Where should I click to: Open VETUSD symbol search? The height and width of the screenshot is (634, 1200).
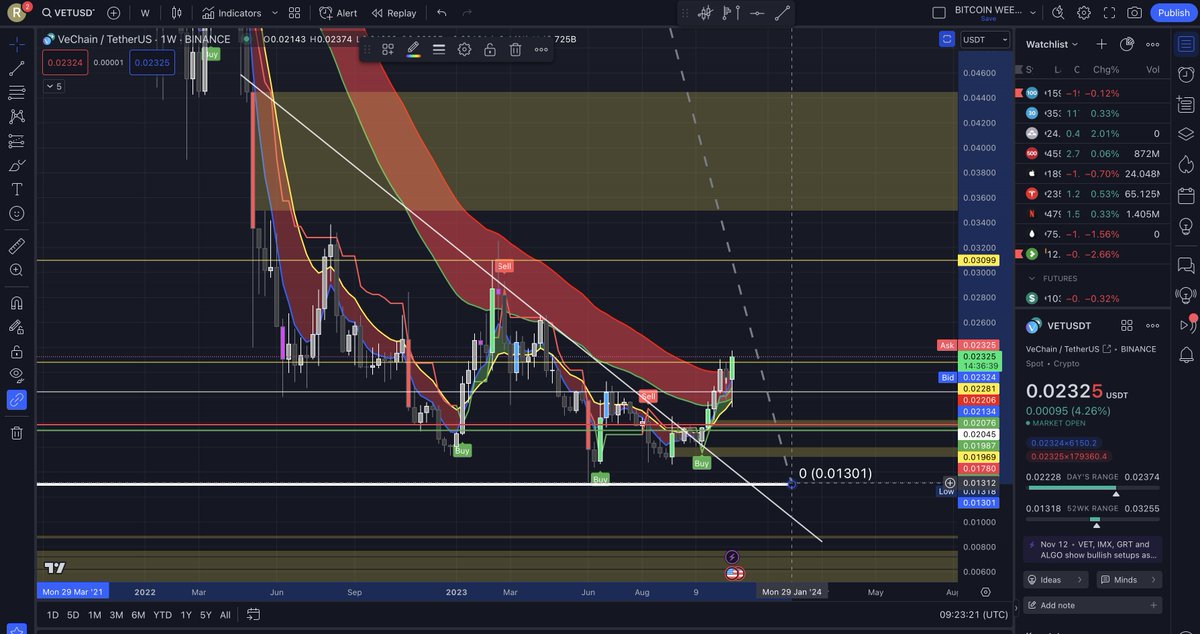[68, 13]
